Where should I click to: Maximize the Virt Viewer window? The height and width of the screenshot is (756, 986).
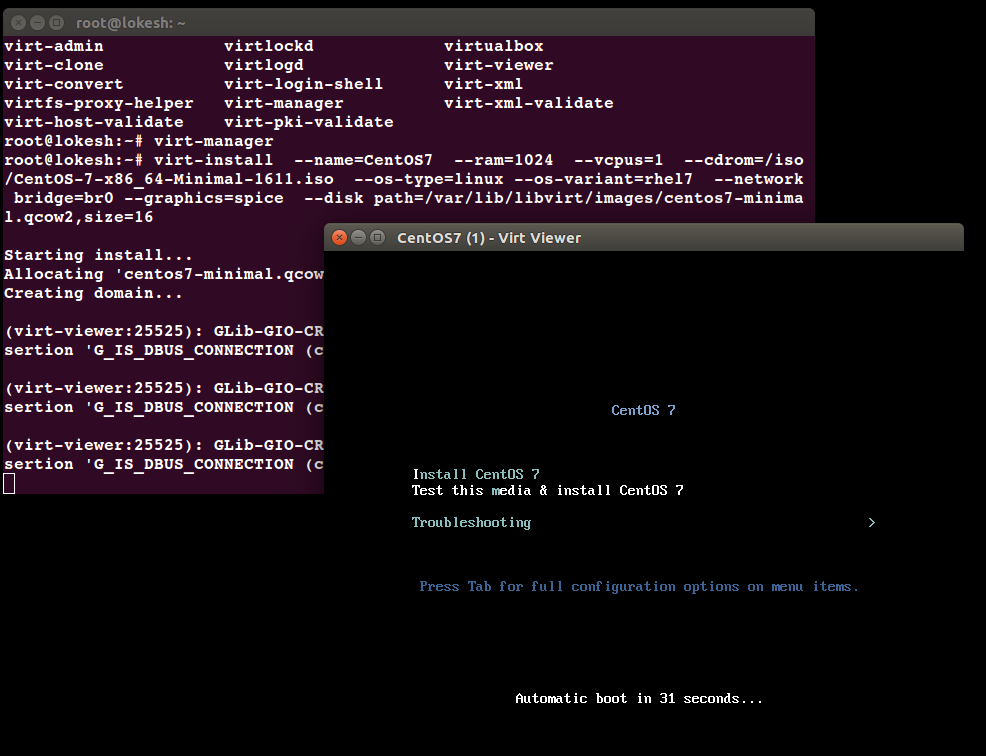377,238
